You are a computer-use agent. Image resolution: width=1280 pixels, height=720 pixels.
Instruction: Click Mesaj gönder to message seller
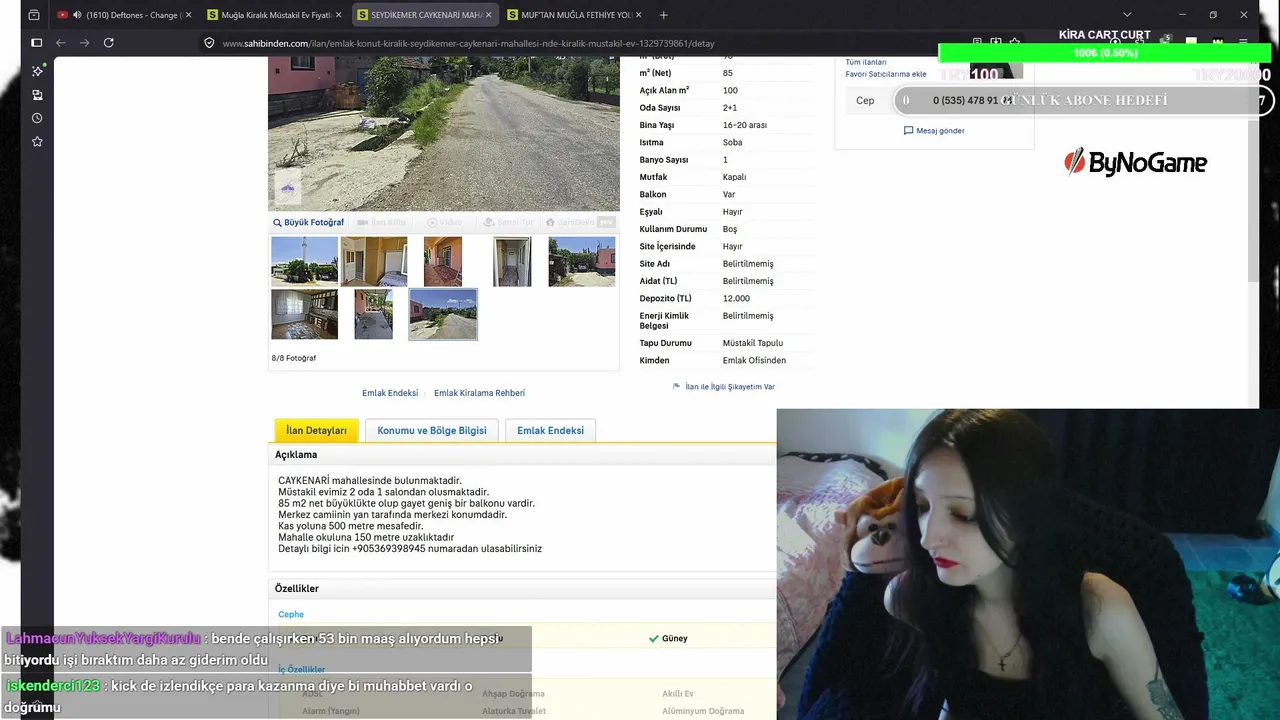[940, 131]
